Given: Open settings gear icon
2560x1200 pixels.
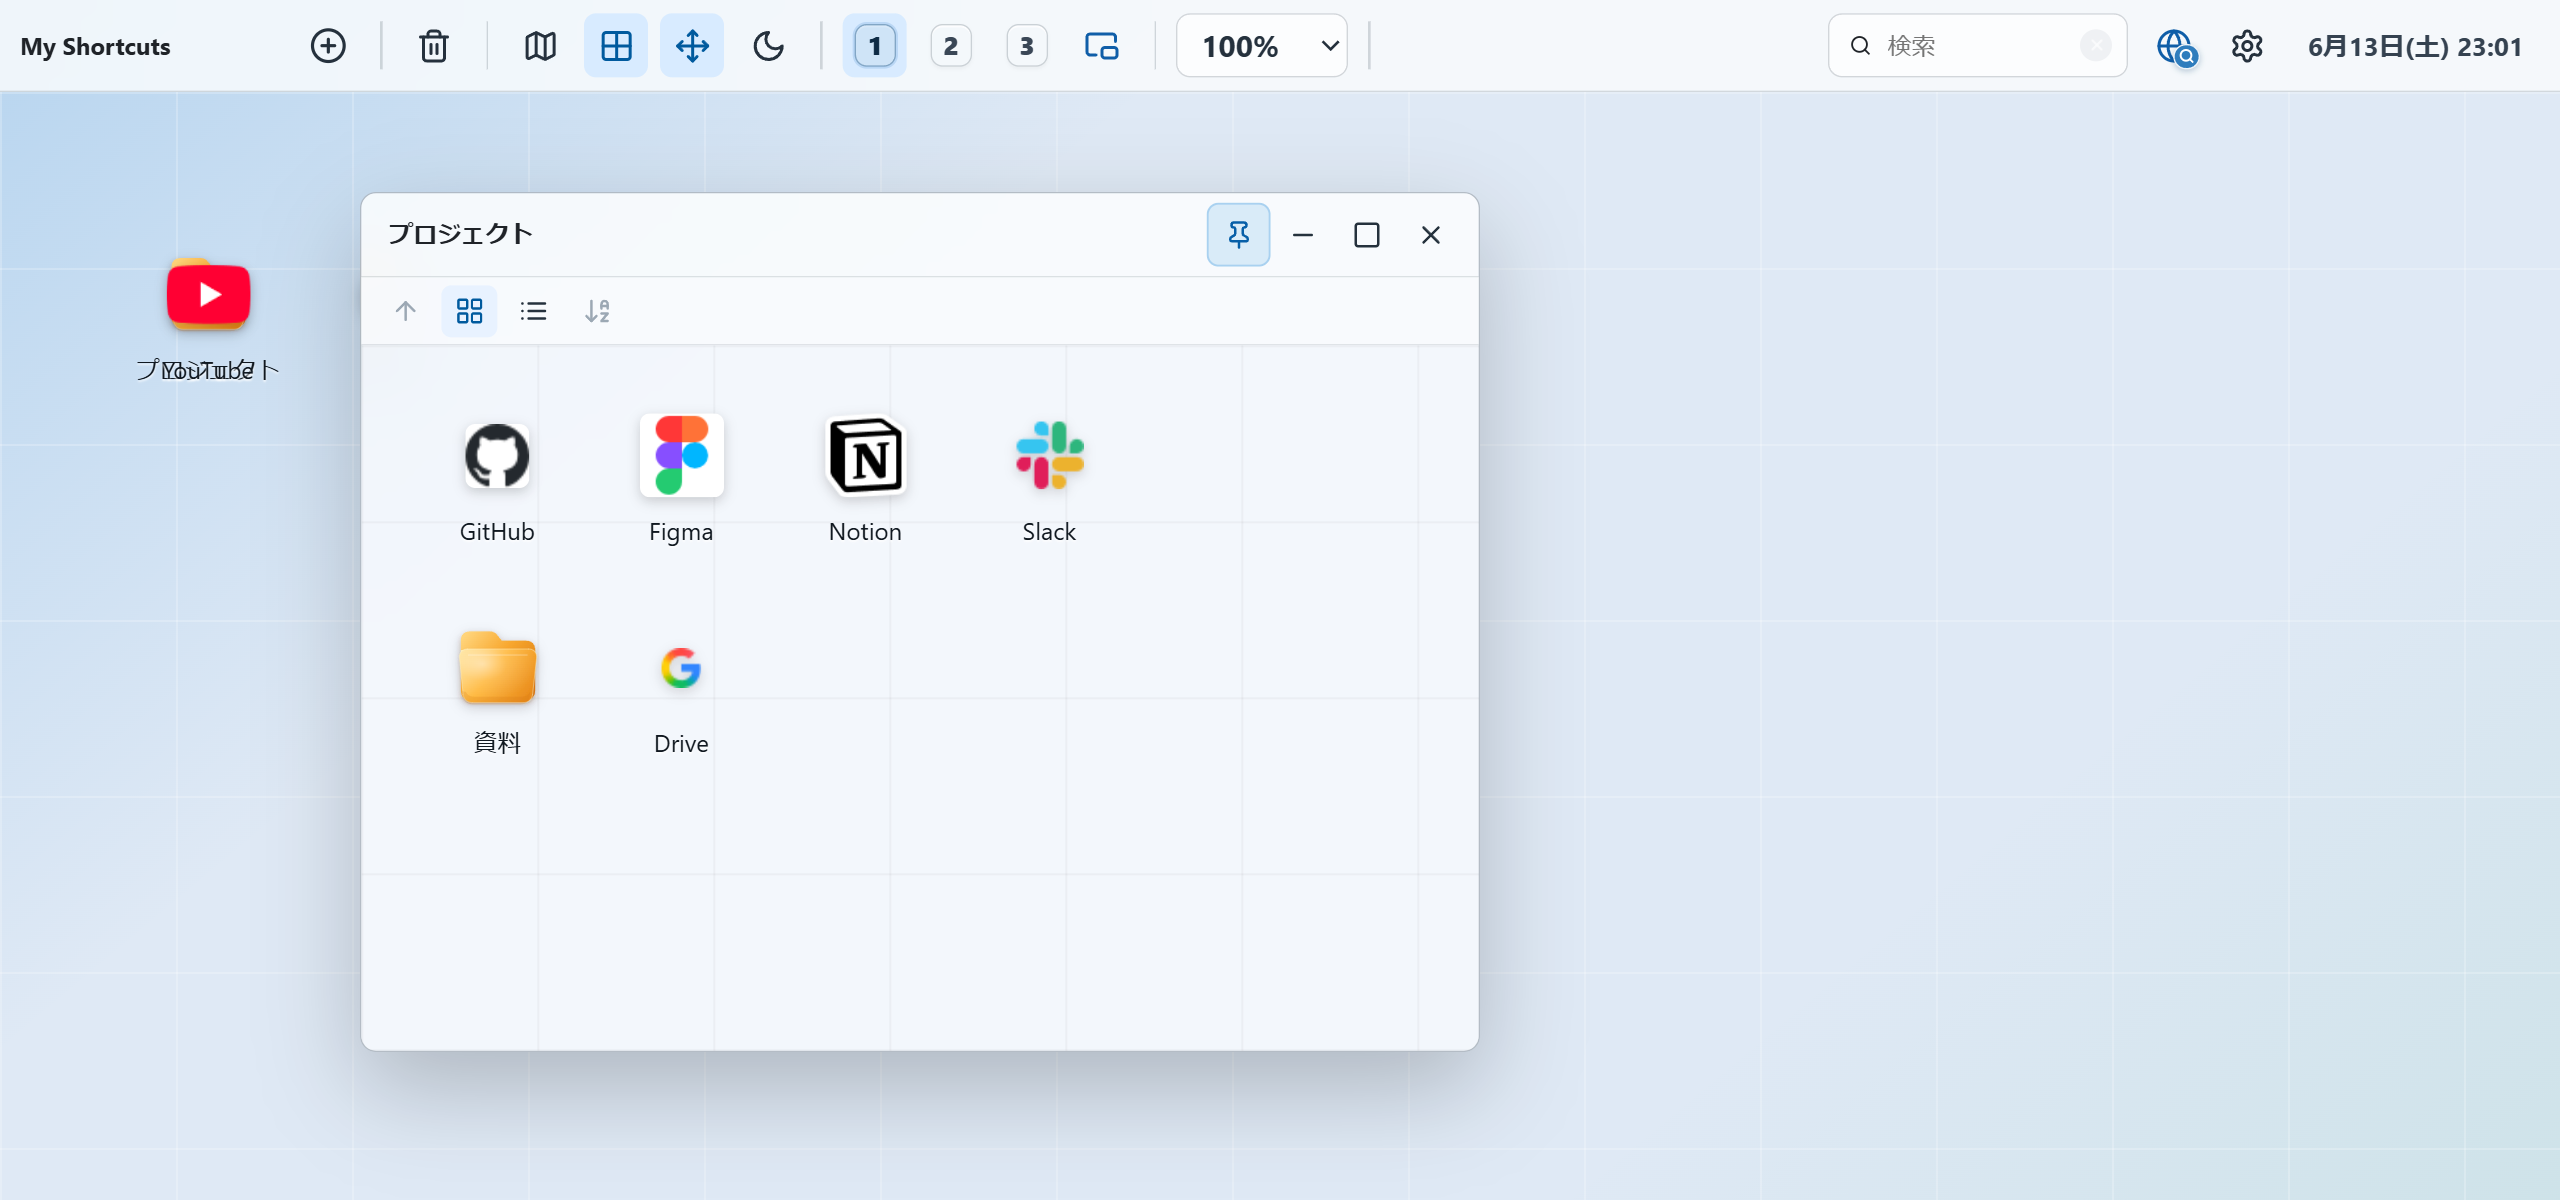Looking at the screenshot, I should [x=2247, y=46].
